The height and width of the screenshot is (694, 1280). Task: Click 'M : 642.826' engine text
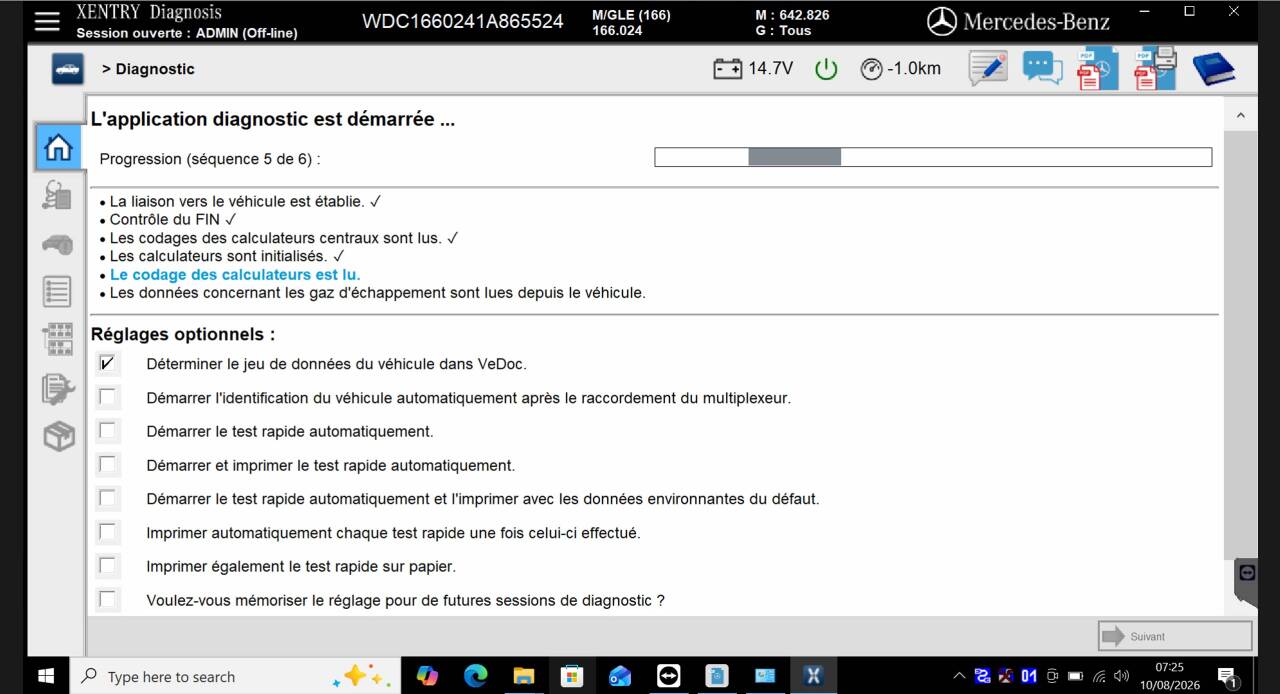[x=792, y=15]
